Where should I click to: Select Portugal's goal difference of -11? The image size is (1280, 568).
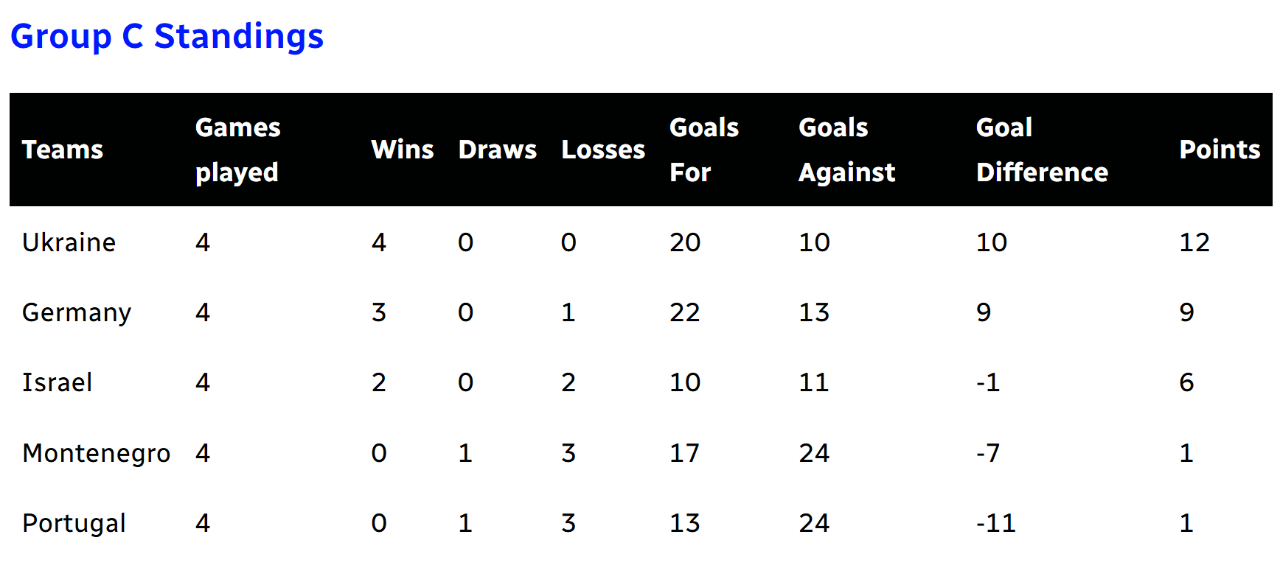[x=995, y=523]
